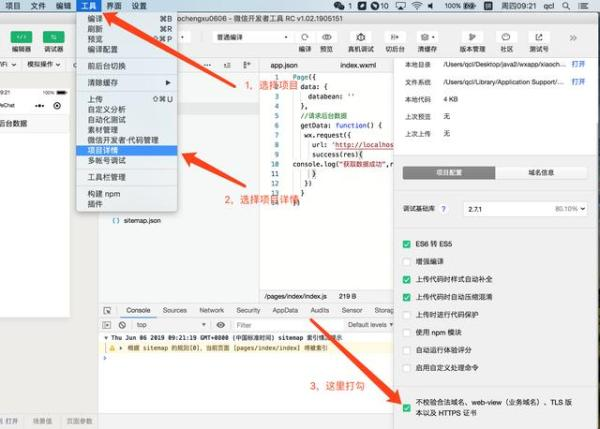Select sitemap.json in file tree

(142, 221)
